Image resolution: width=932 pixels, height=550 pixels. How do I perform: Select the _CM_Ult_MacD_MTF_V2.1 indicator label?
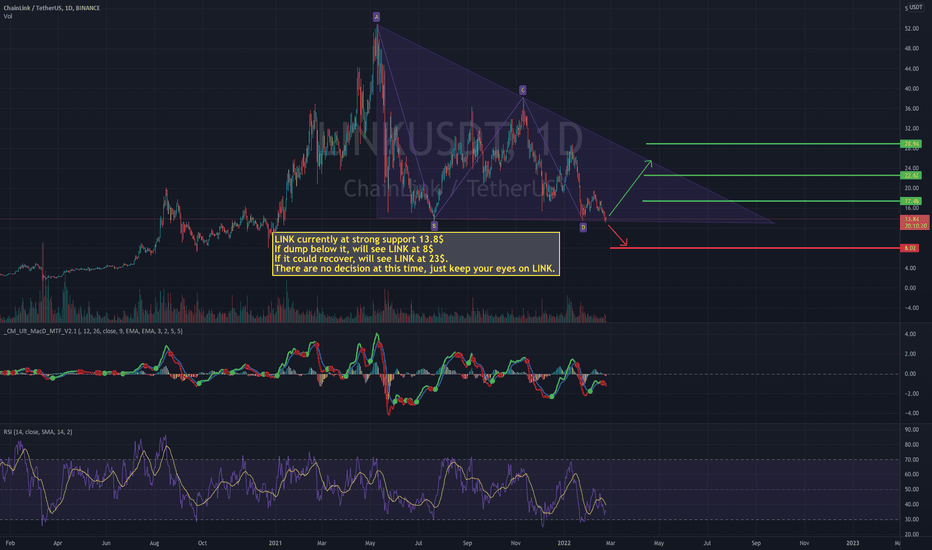93,331
